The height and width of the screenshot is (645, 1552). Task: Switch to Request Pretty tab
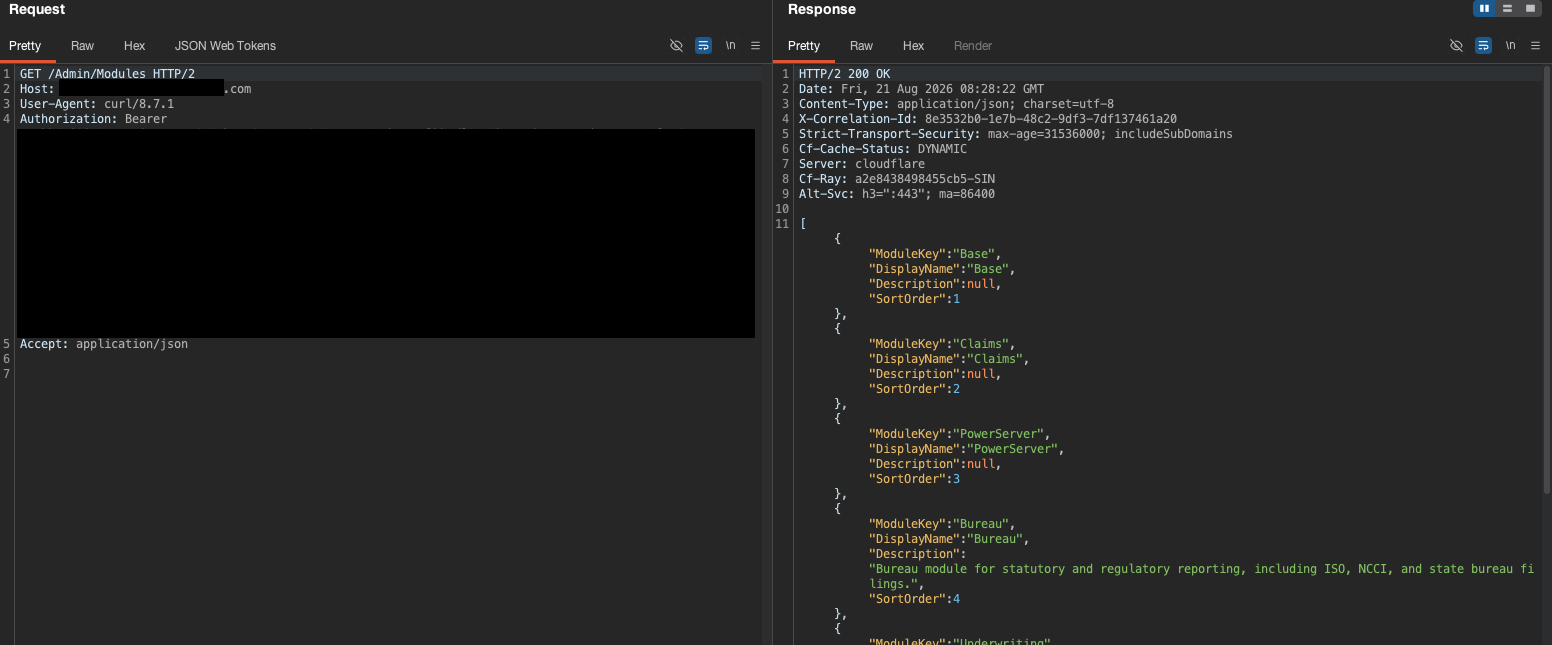pos(25,46)
